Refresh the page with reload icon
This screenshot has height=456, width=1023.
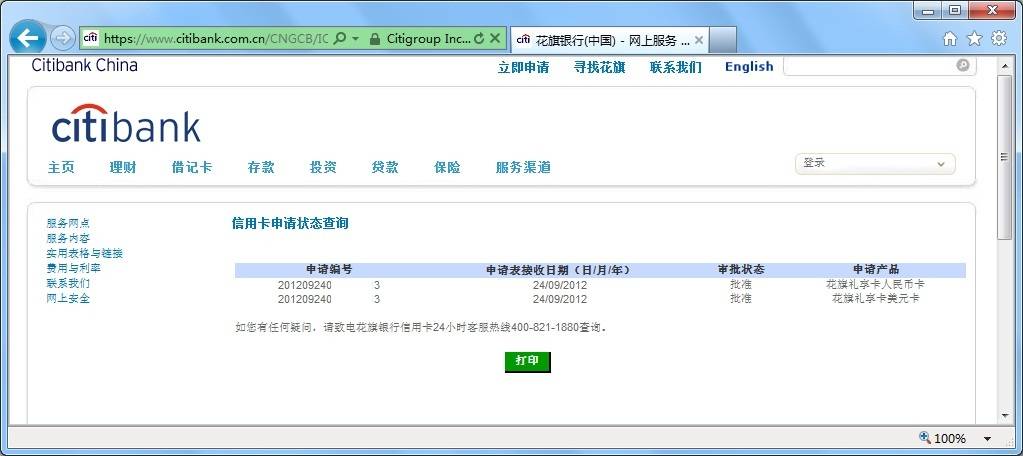tap(480, 38)
